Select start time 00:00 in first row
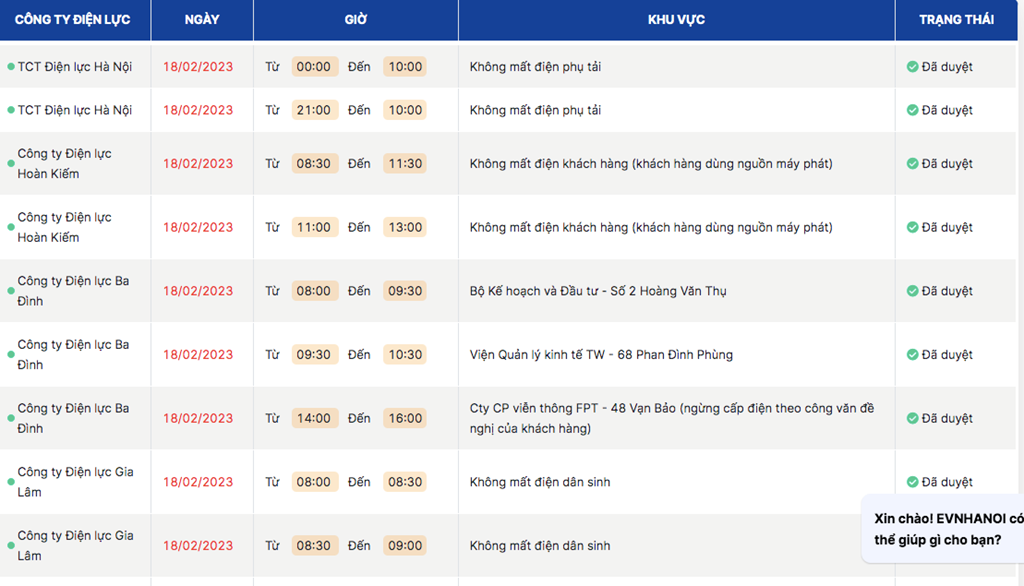The height and width of the screenshot is (586, 1024). tap(314, 67)
